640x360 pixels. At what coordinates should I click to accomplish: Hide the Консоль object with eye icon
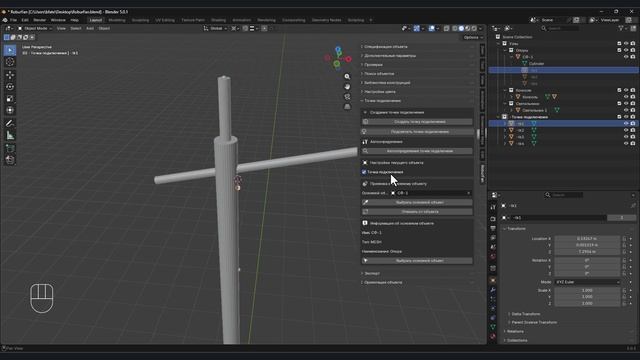click(626, 97)
